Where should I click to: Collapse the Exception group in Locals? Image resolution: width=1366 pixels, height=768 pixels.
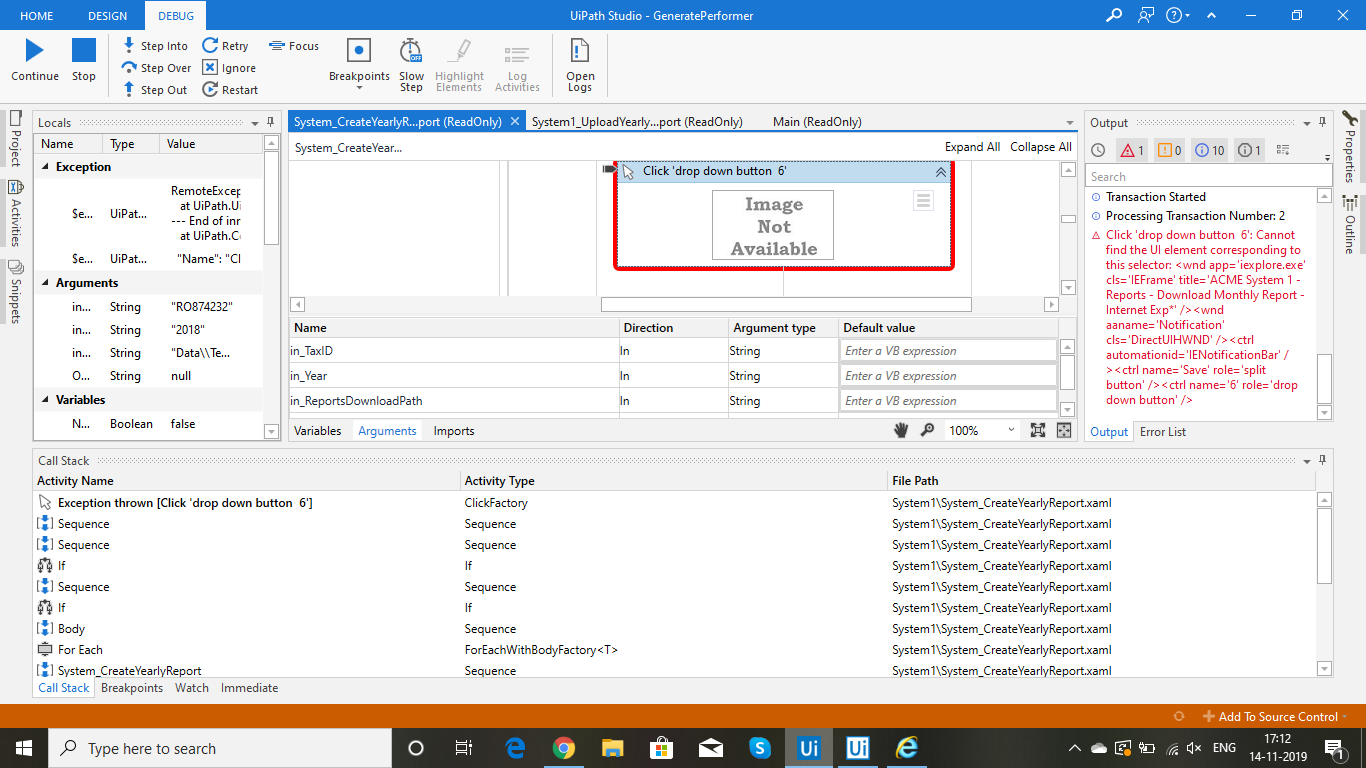[46, 167]
